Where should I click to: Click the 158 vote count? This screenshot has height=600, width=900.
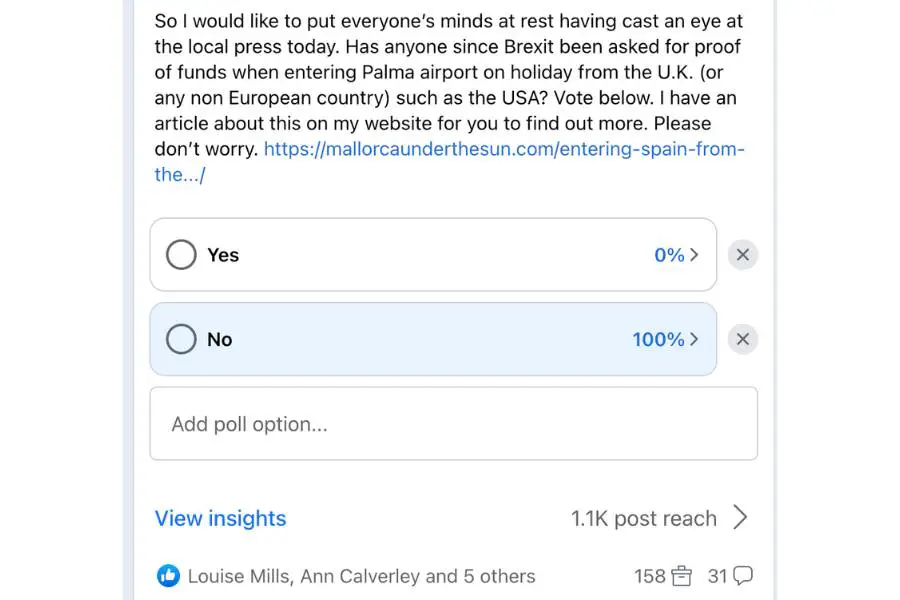[652, 576]
